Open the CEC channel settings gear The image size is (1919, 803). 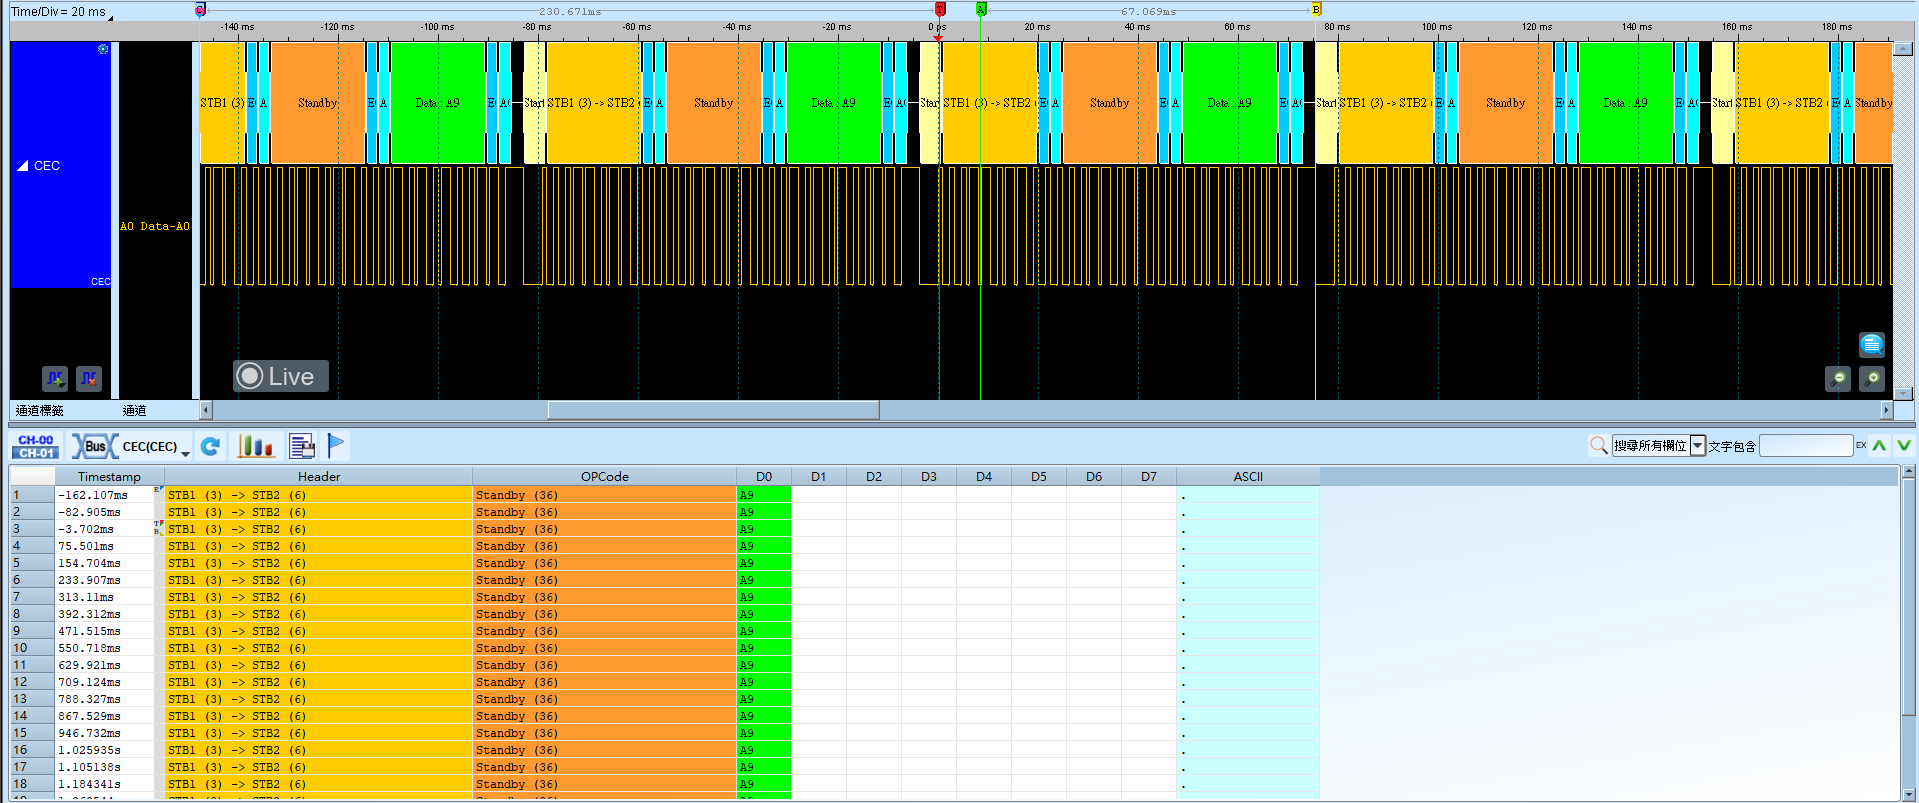coord(103,49)
